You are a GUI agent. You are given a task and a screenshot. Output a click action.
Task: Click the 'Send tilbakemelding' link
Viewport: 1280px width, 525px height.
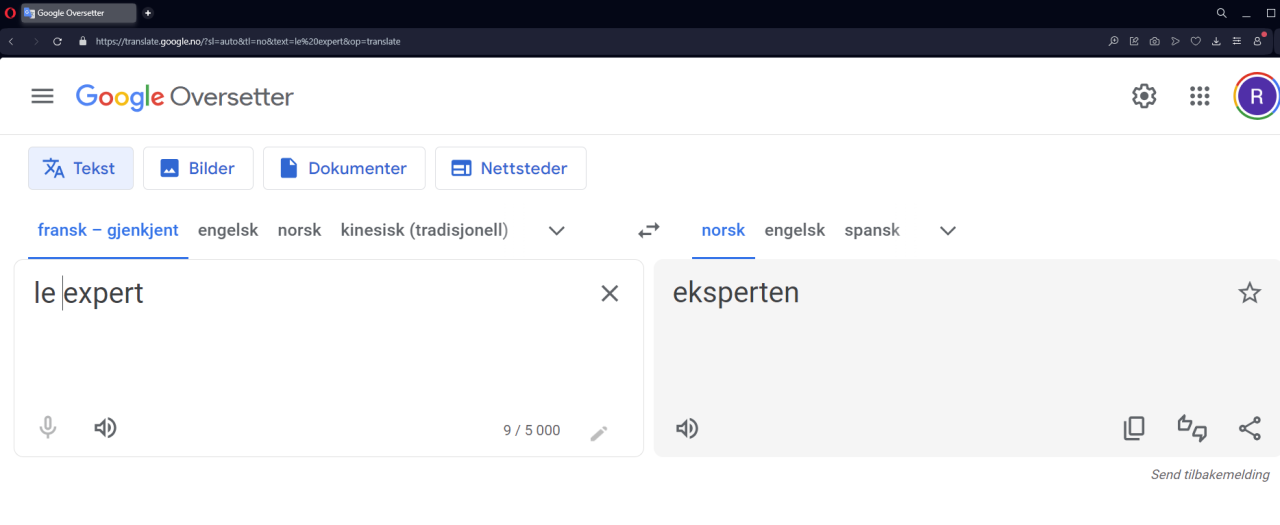click(x=1210, y=475)
